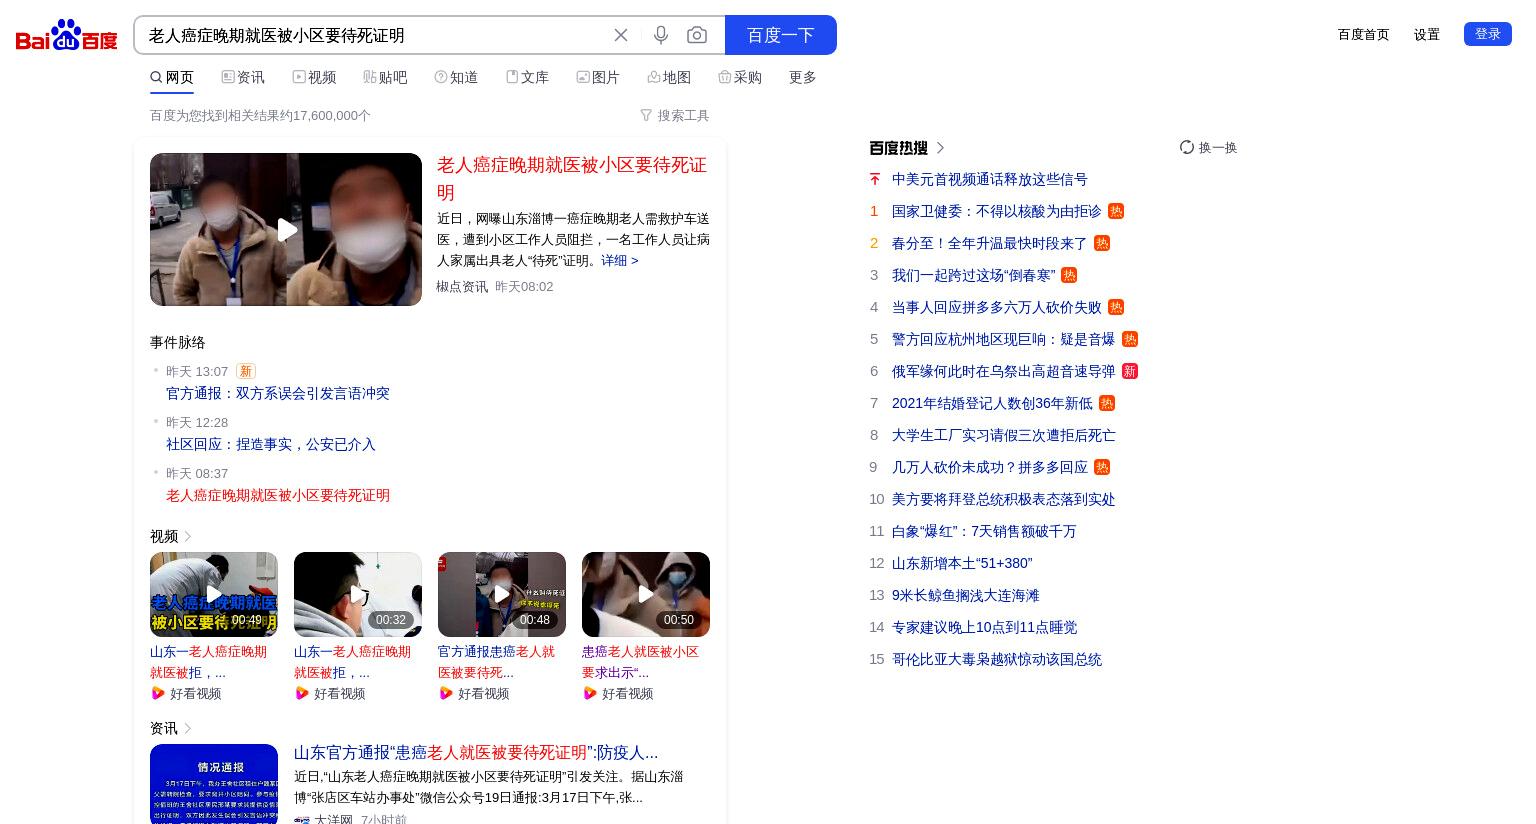Click the Baidu logo
The width and height of the screenshot is (1536, 824).
(x=66, y=35)
